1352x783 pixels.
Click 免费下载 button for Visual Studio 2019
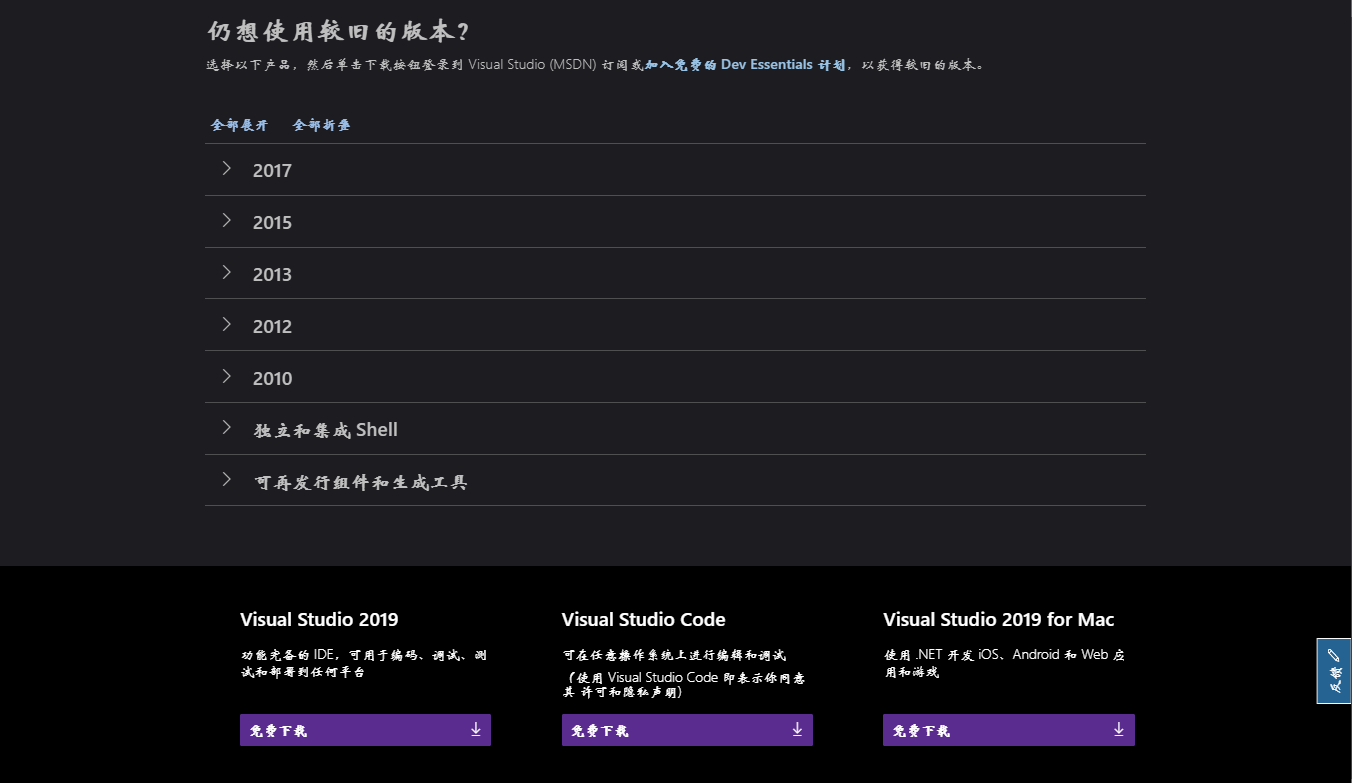(365, 730)
